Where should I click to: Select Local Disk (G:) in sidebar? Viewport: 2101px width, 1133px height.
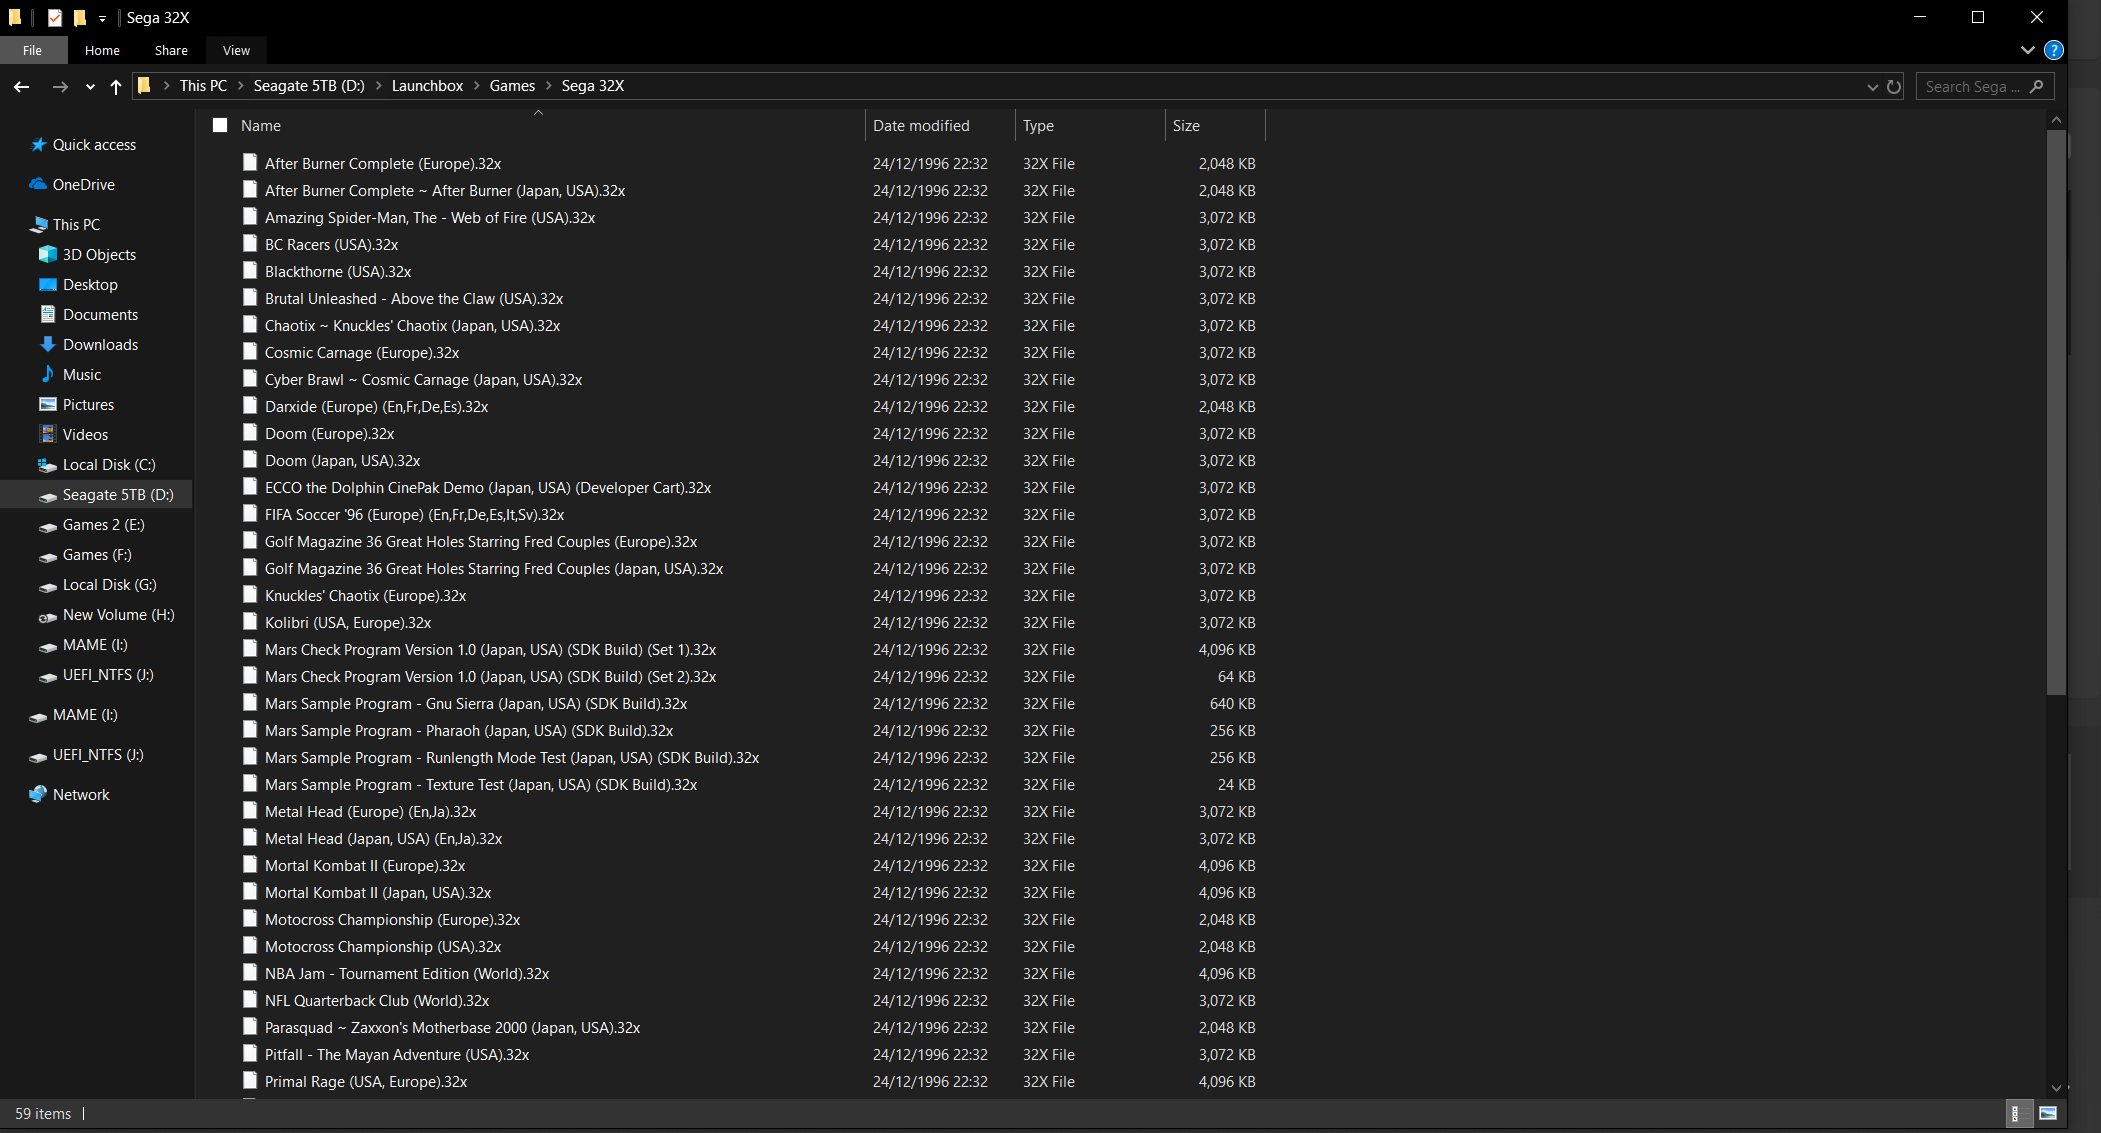coord(97,585)
